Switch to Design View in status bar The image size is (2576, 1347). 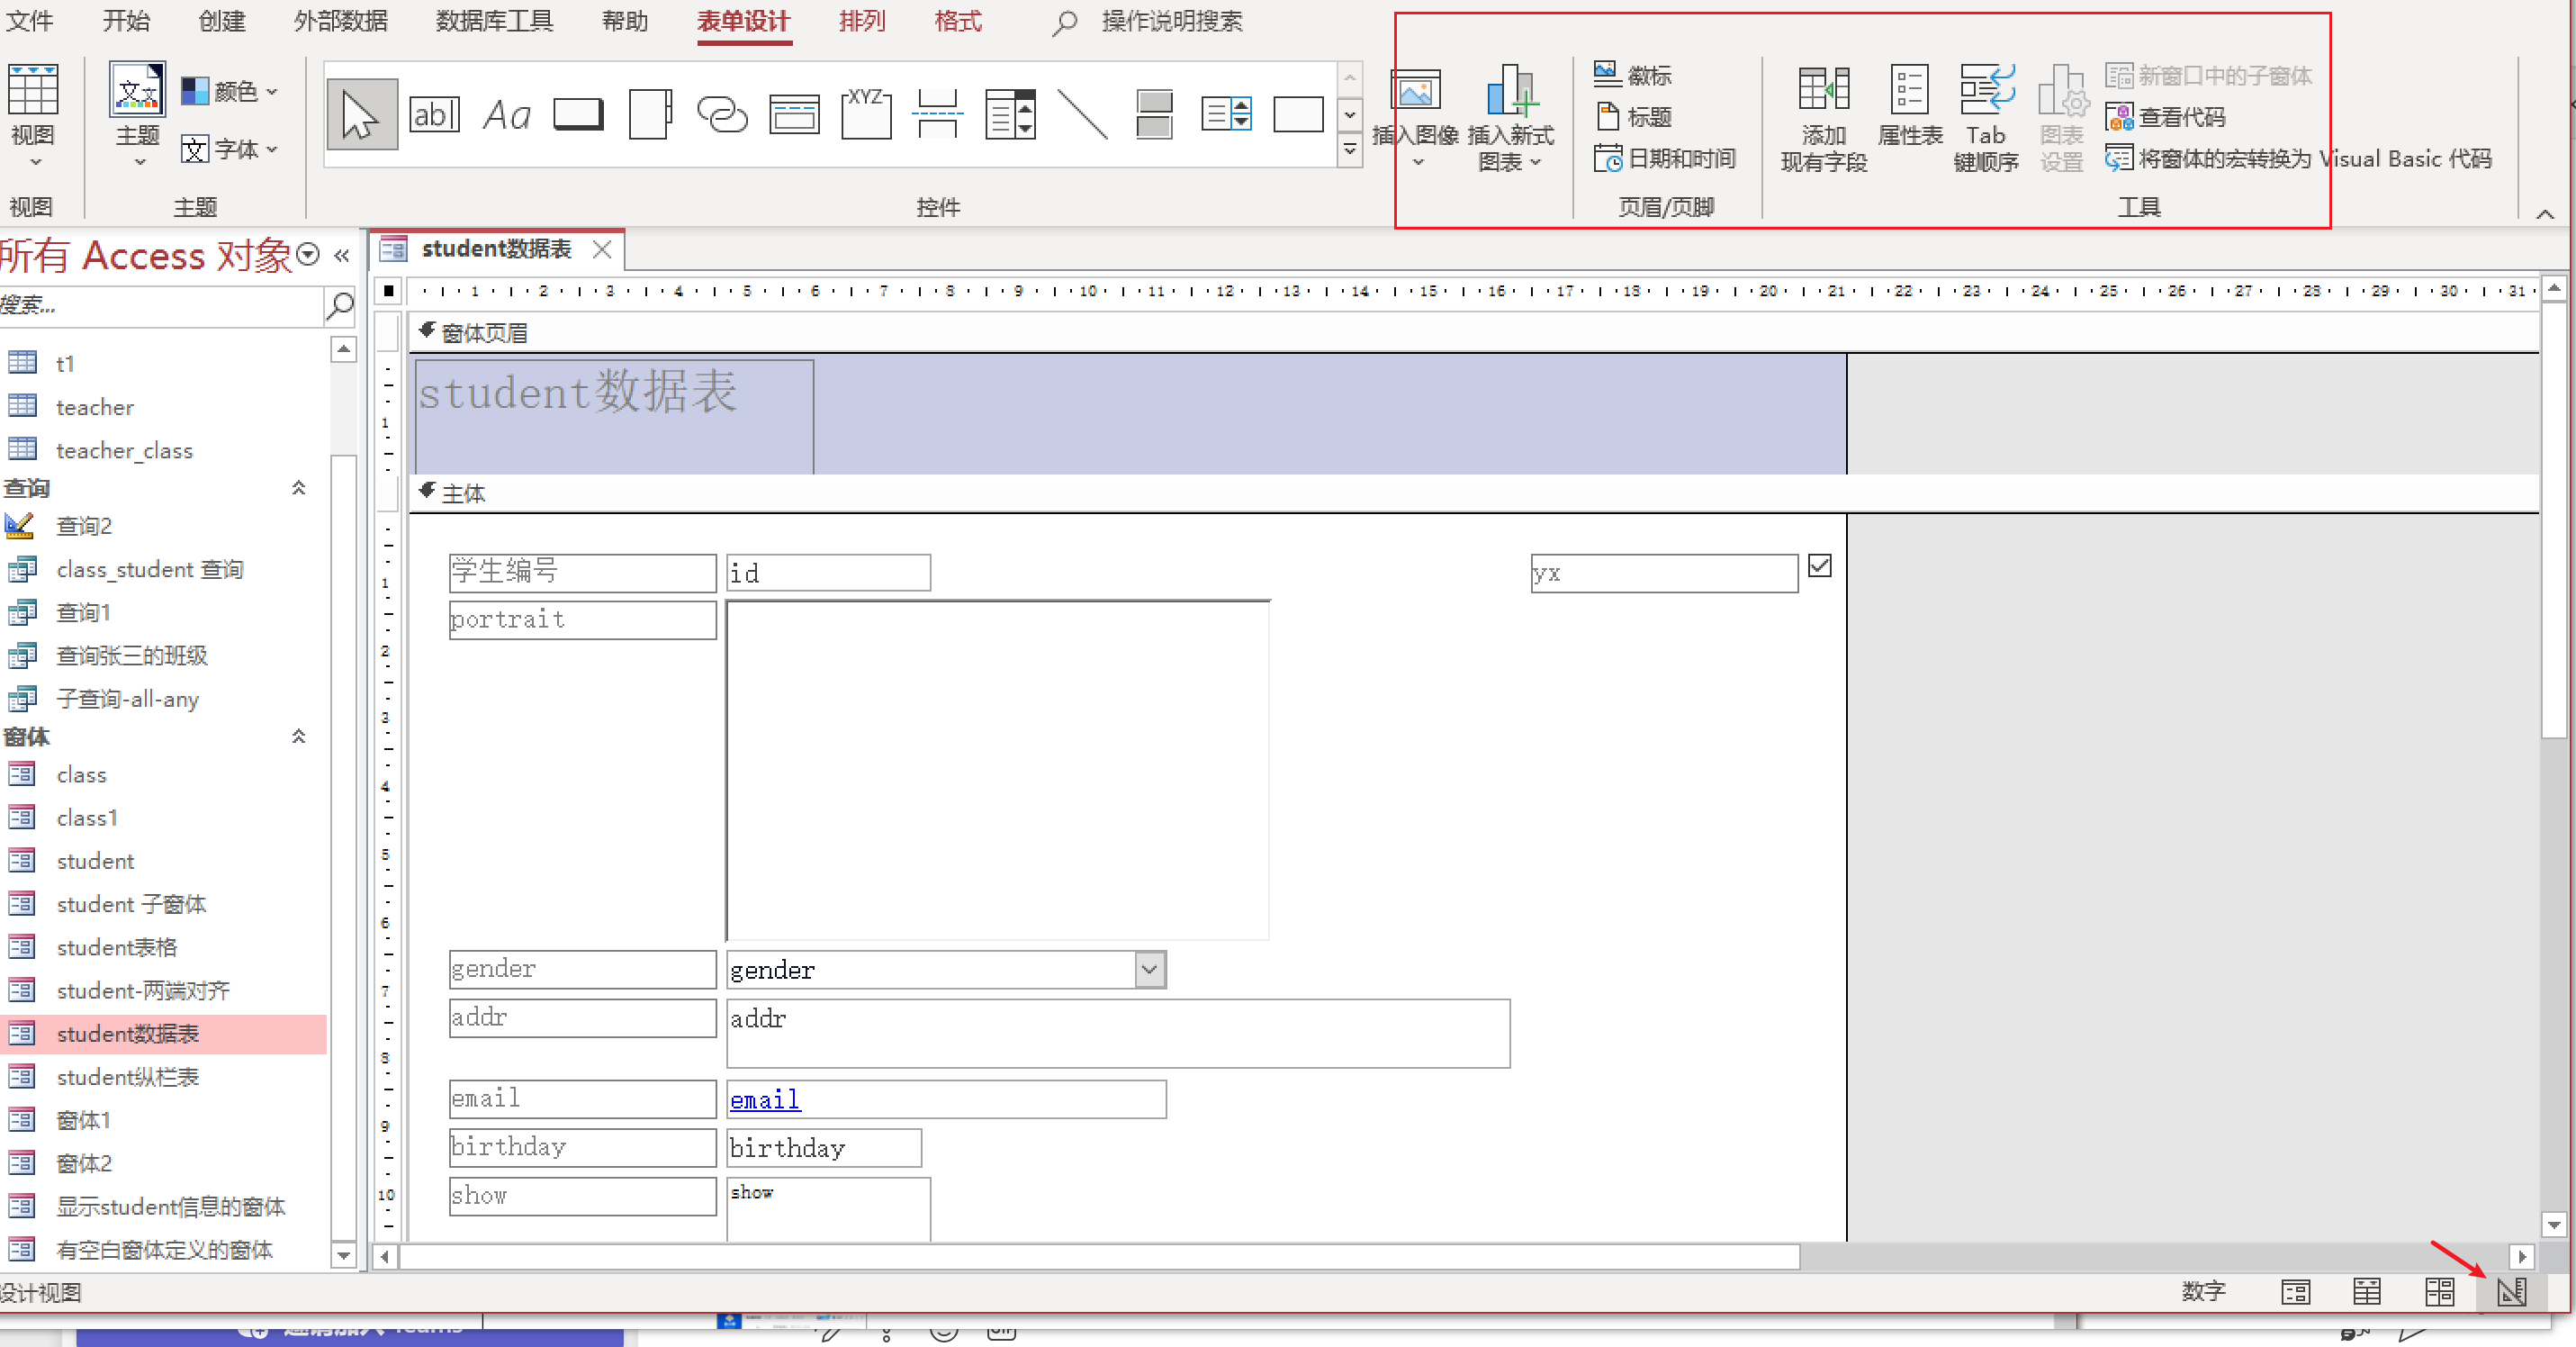(2510, 1292)
